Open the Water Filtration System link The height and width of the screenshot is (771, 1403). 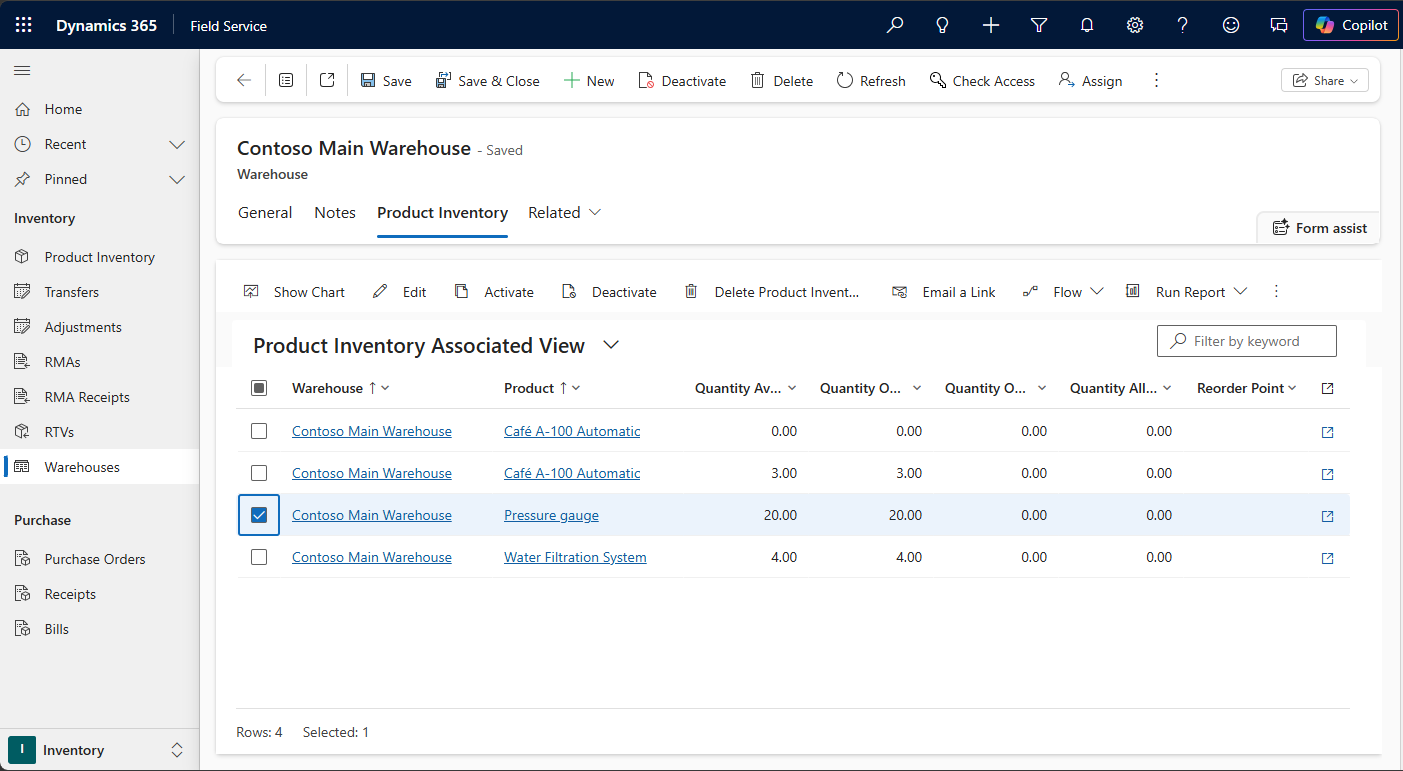click(x=575, y=557)
